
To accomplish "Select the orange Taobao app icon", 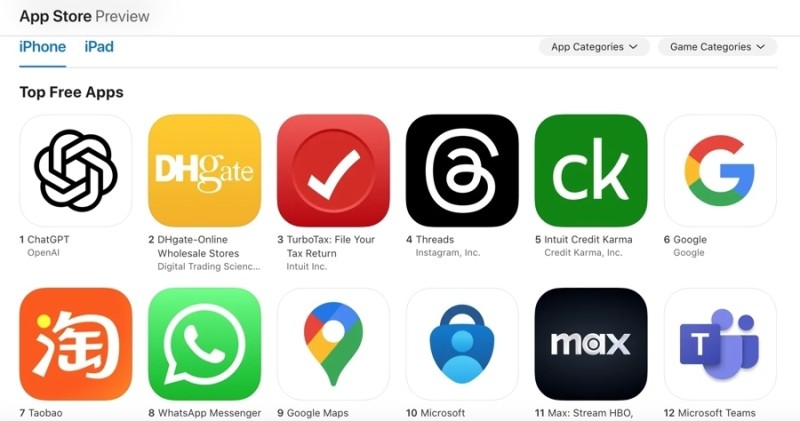I will (x=76, y=344).
